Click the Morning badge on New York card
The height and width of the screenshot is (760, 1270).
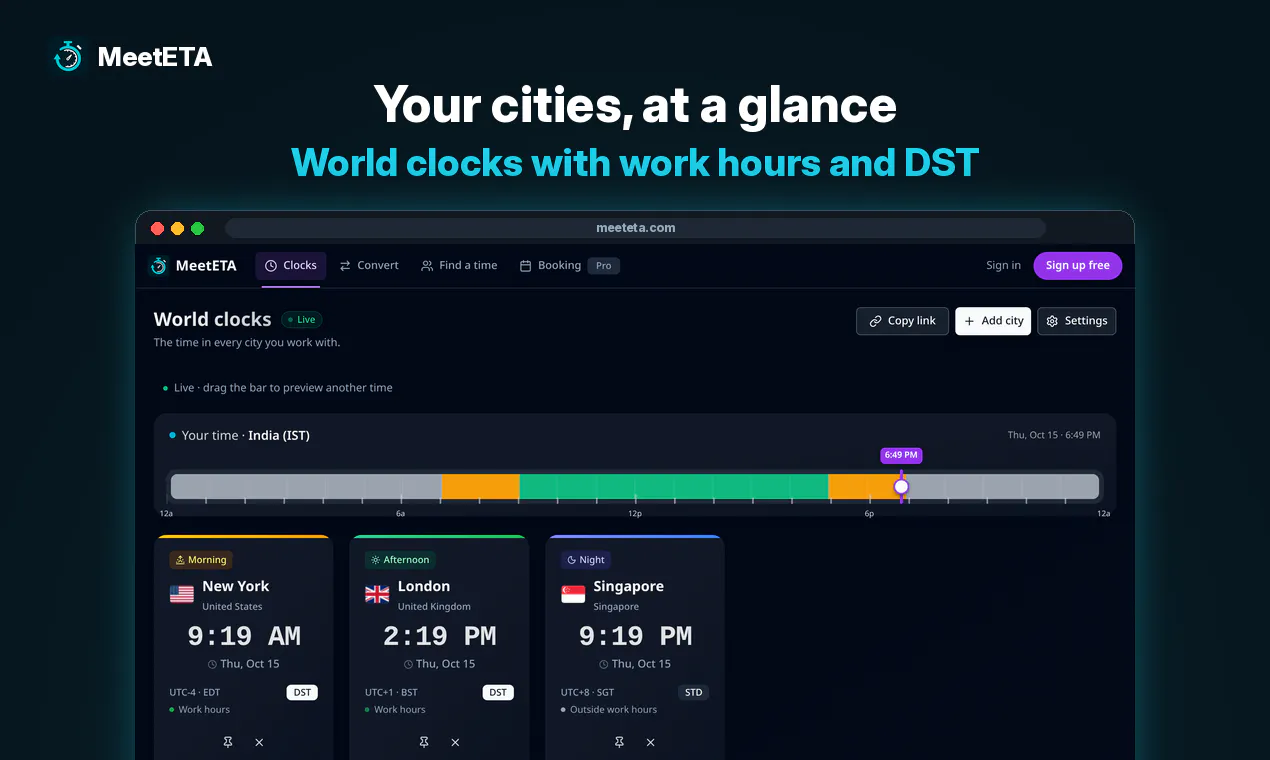(201, 560)
